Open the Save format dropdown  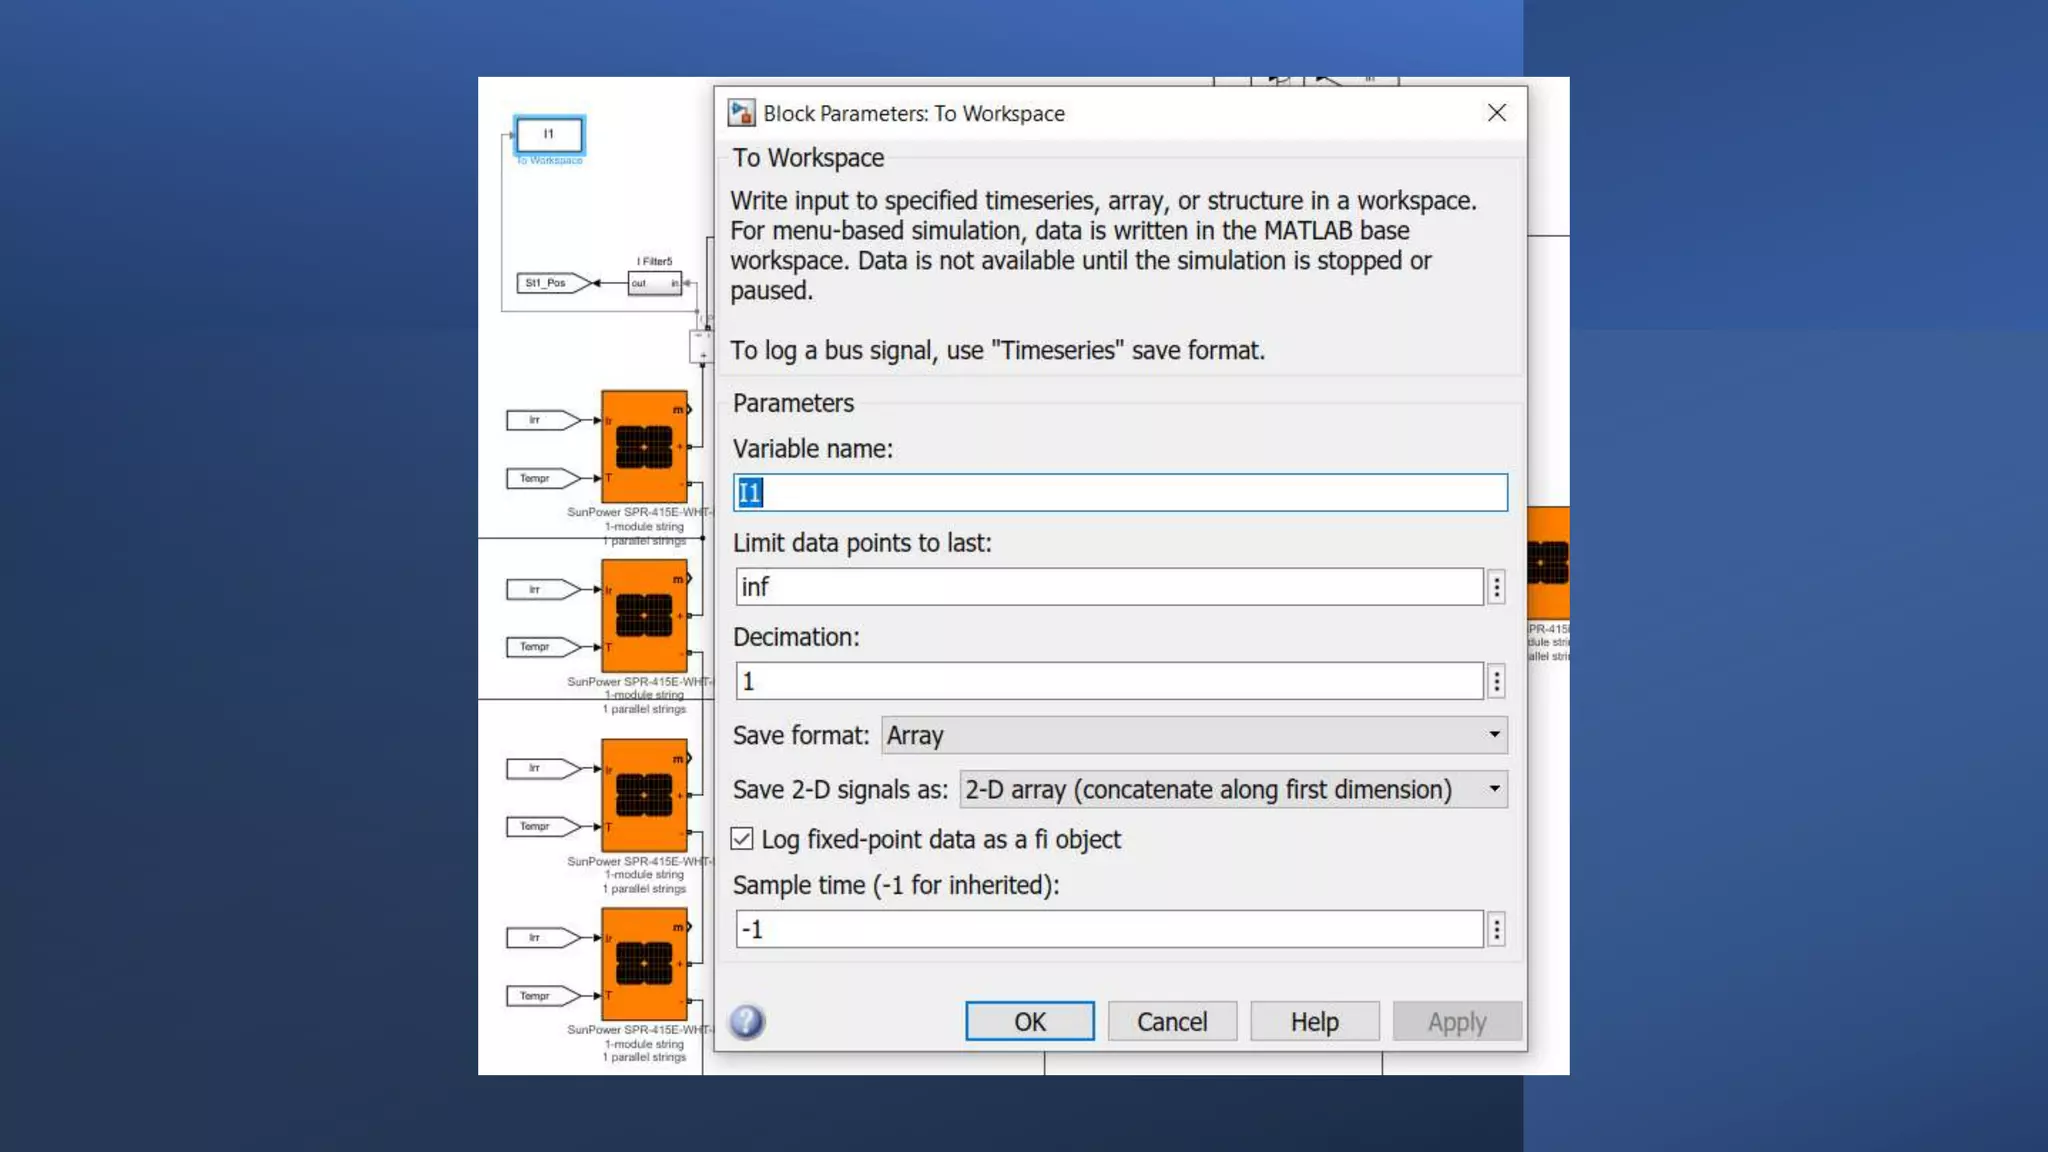click(x=1194, y=735)
